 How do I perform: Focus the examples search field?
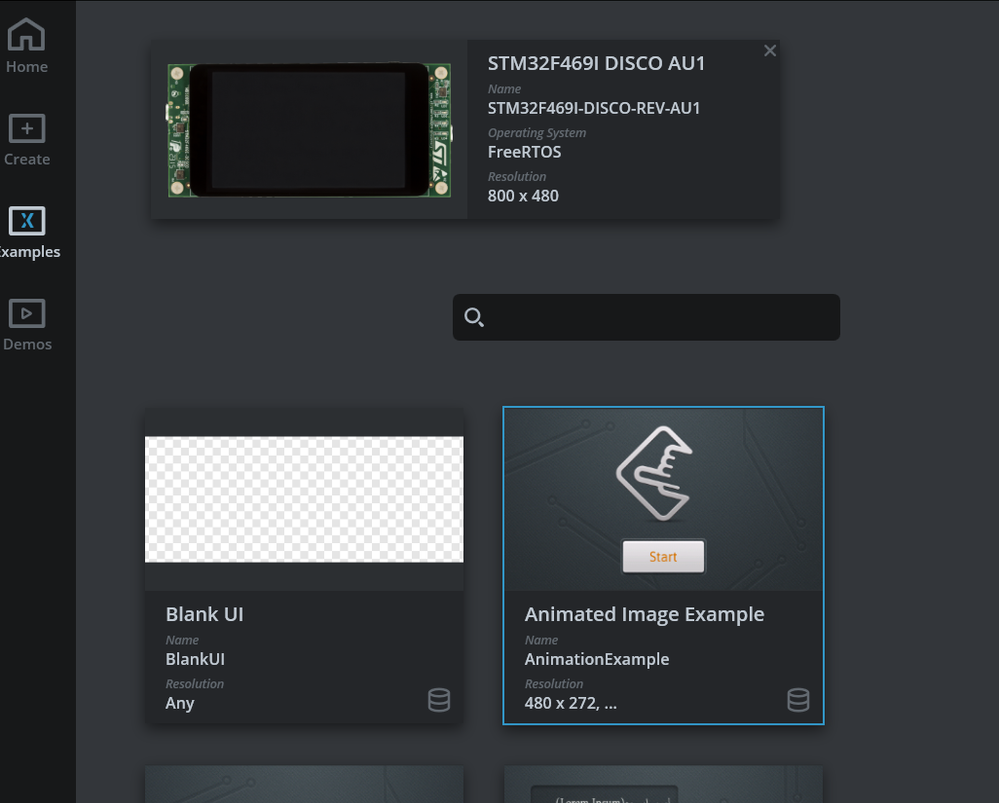(x=646, y=317)
